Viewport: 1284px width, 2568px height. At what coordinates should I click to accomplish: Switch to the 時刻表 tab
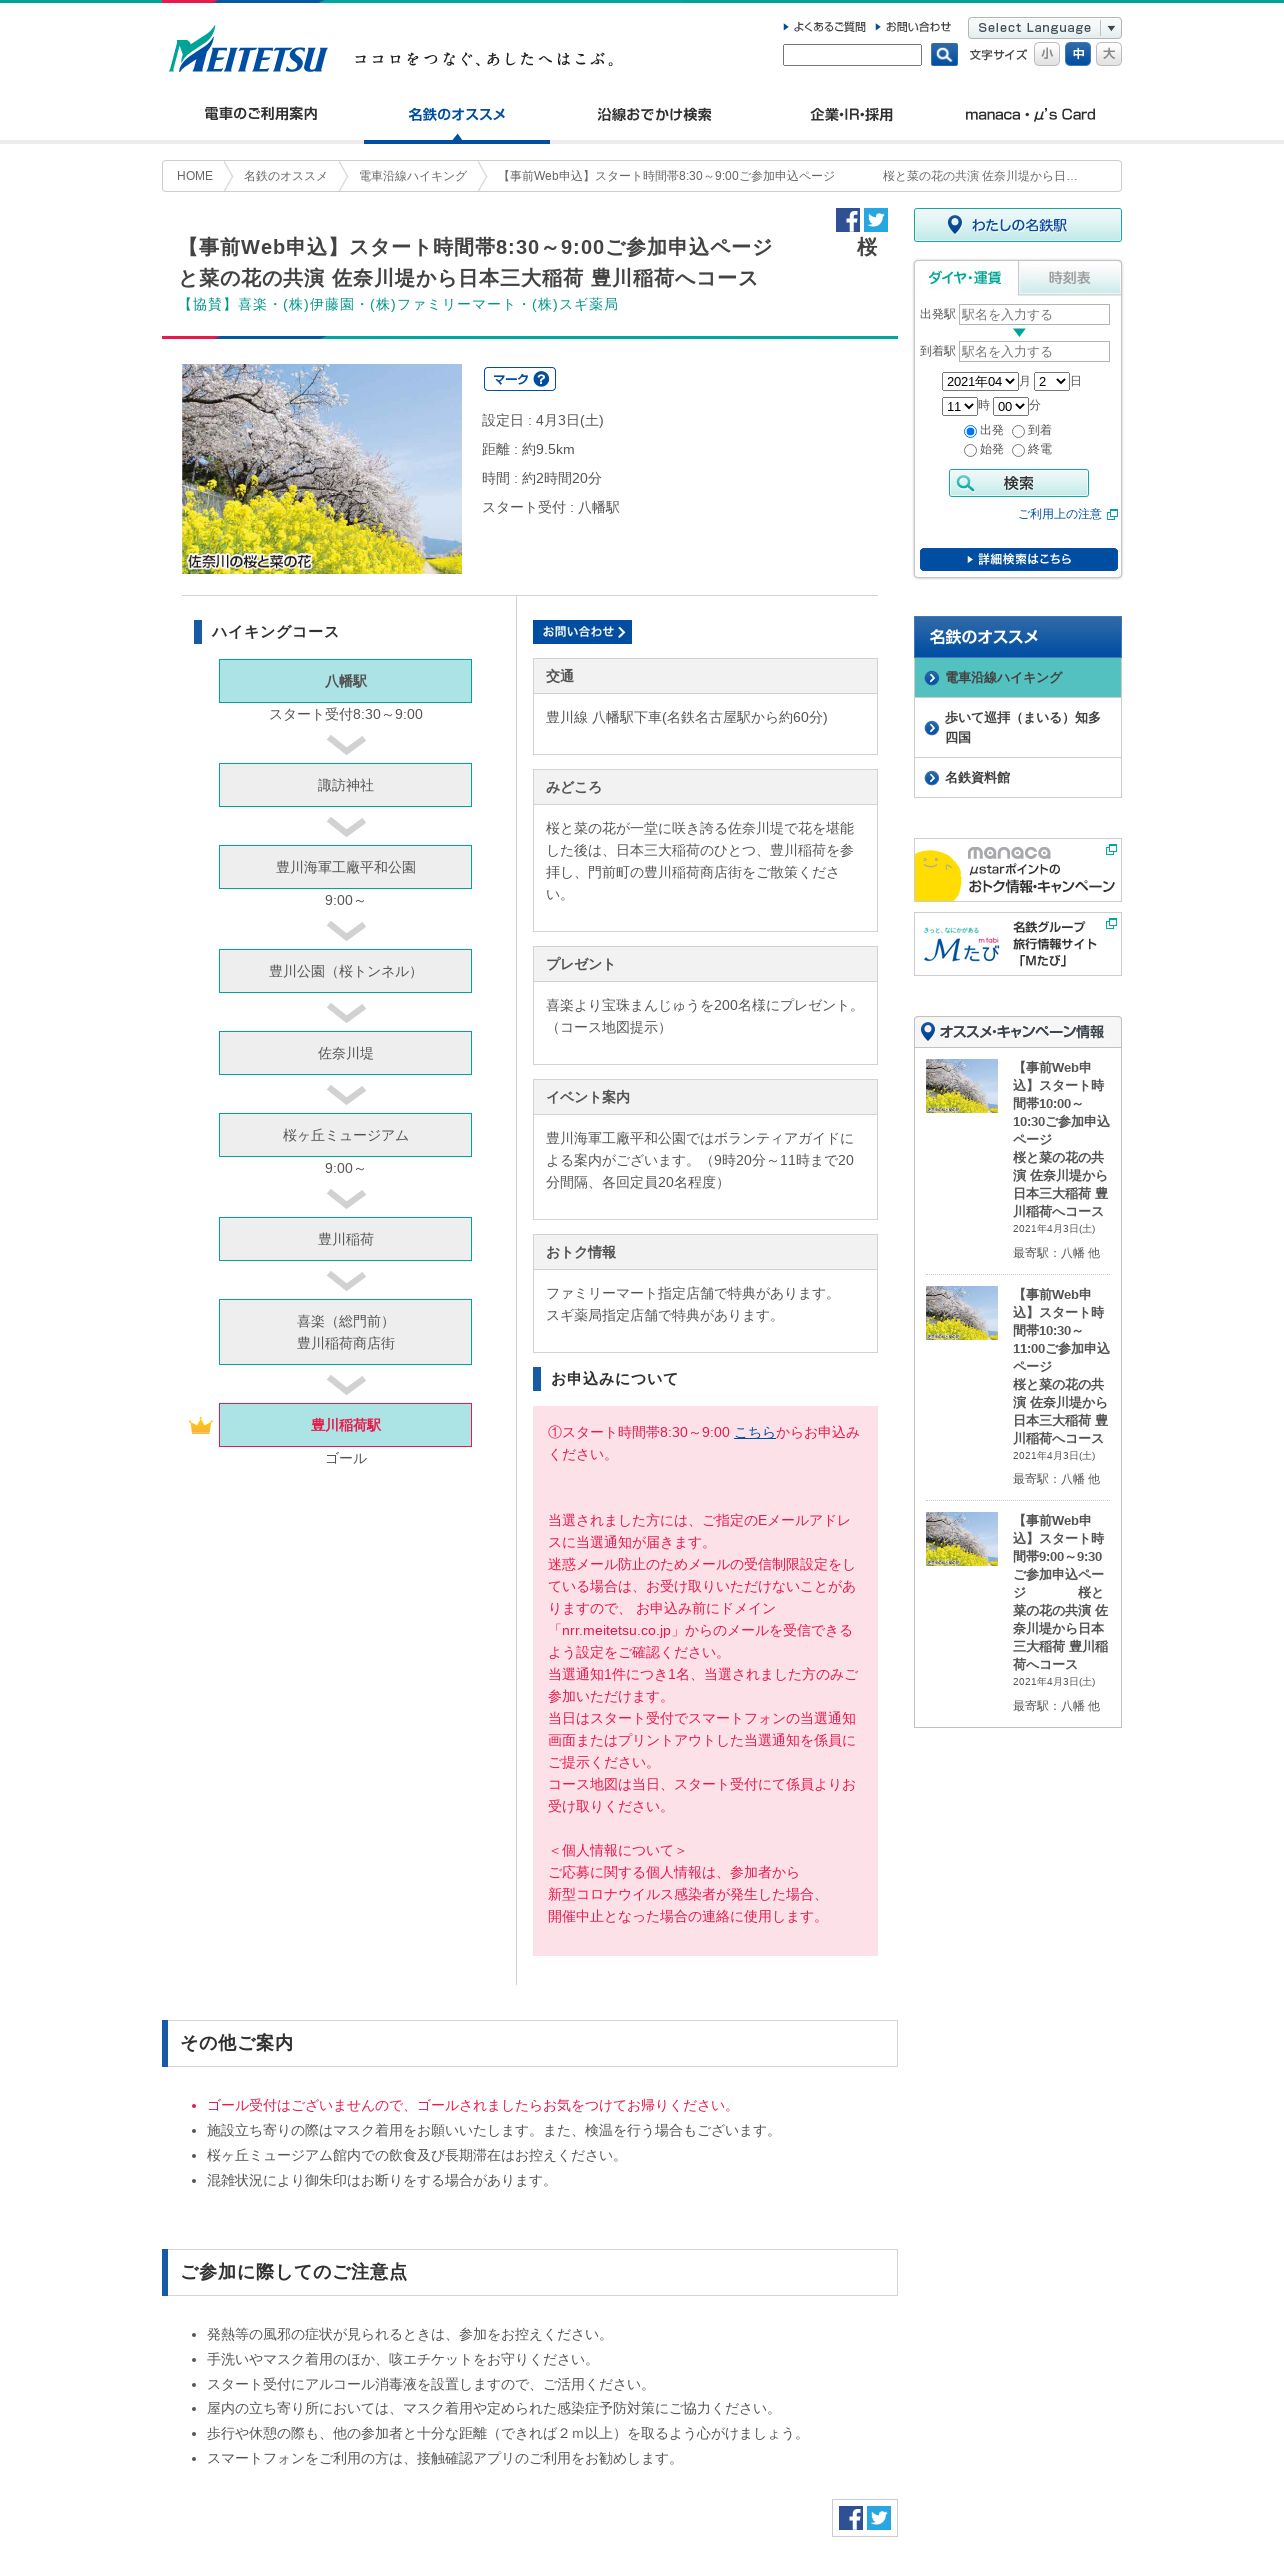pos(1069,278)
